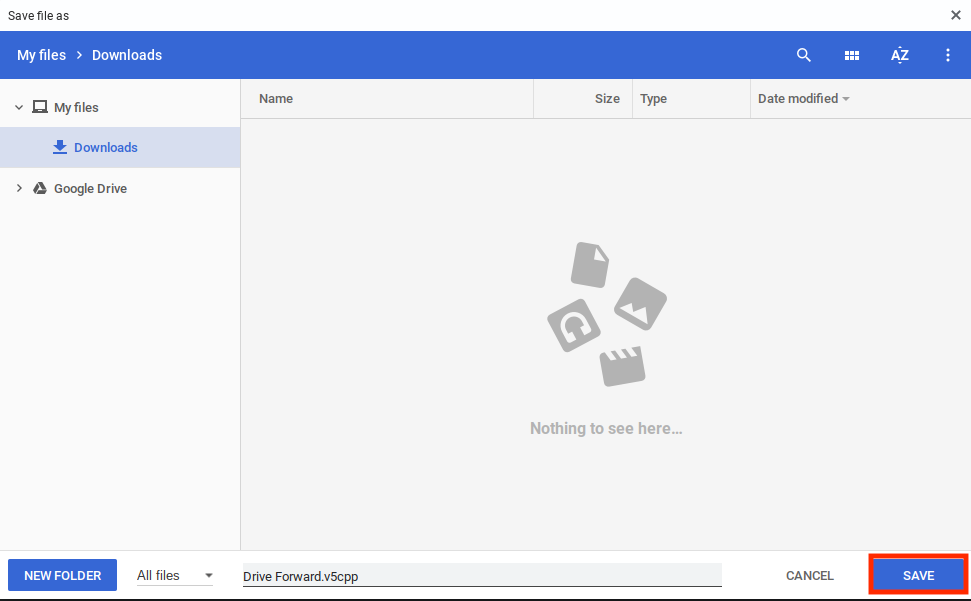The height and width of the screenshot is (601, 971).
Task: Sort files by the Size column
Action: point(606,98)
